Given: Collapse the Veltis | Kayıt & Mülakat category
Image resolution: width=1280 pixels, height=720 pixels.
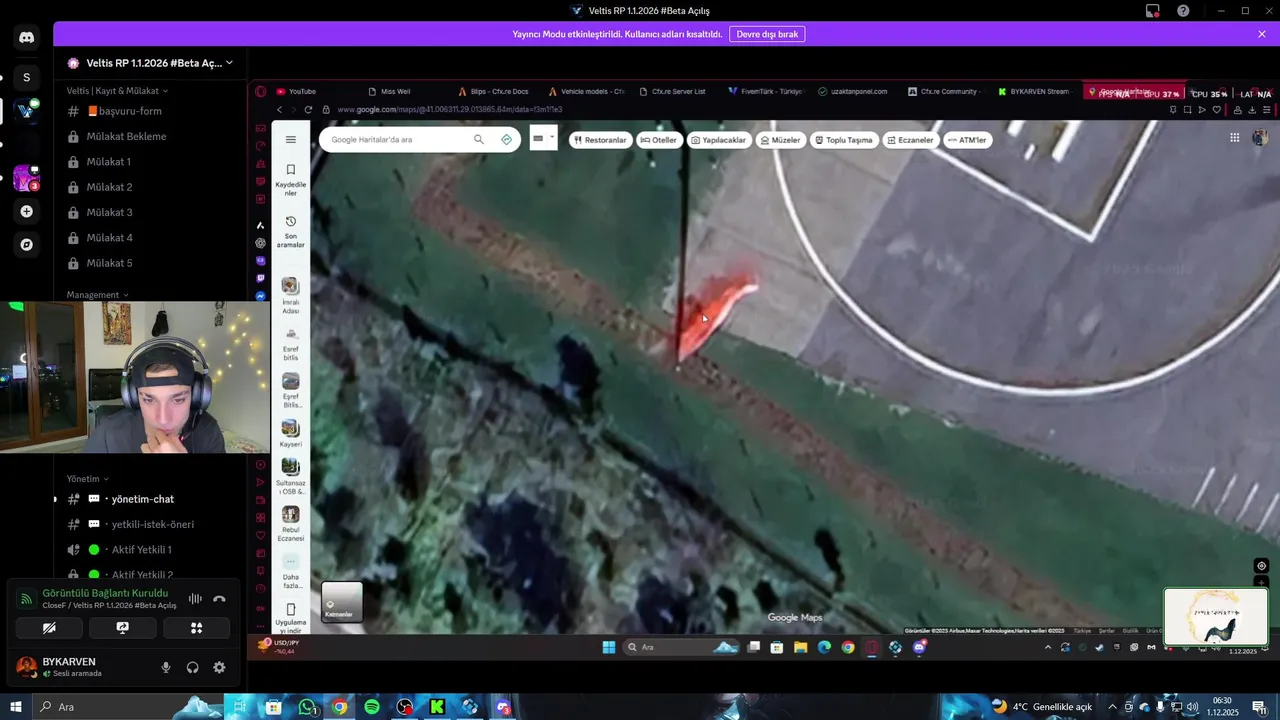Looking at the screenshot, I should pos(117,90).
